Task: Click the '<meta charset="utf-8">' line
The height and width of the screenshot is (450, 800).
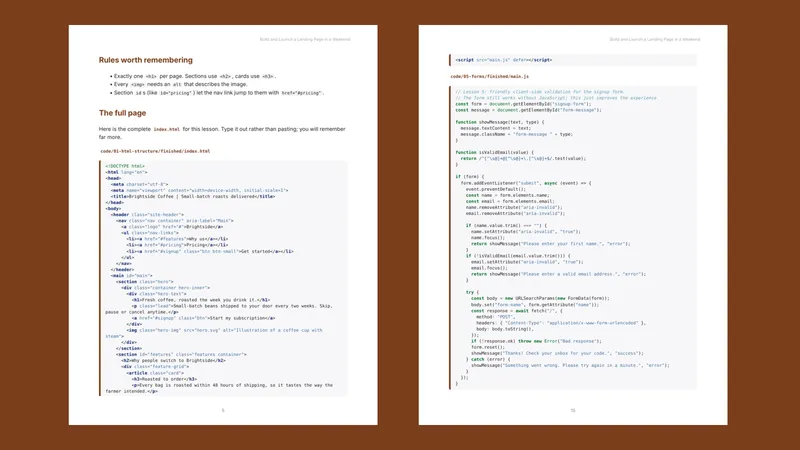Action: (x=139, y=184)
